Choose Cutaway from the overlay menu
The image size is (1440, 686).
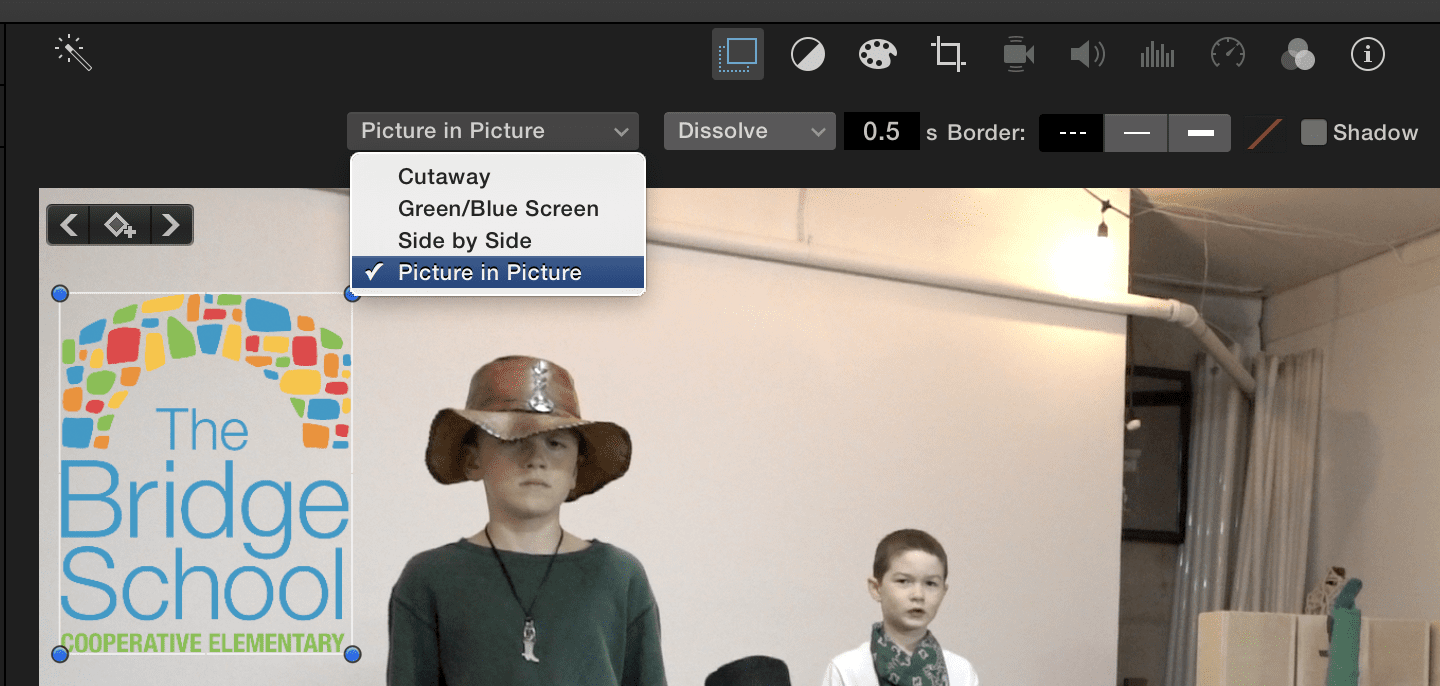tap(498, 177)
